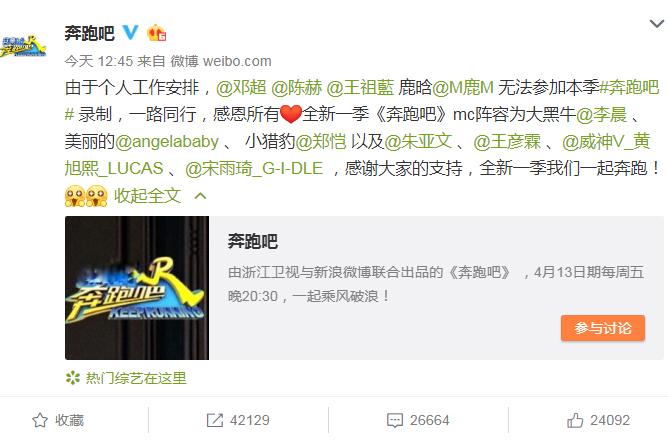Click the comment icon with 26664
668x442 pixels.
coord(394,420)
